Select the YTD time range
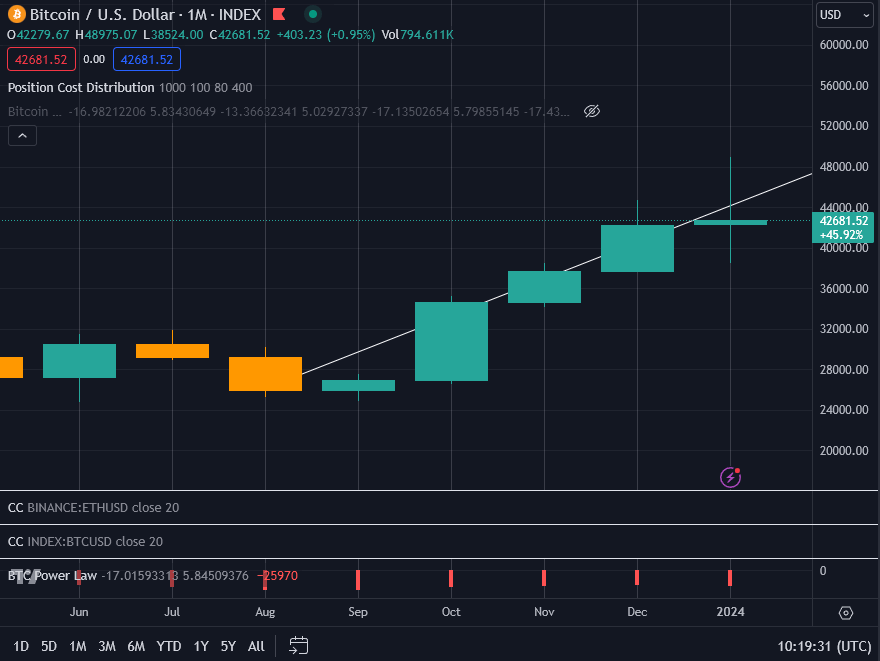Screen dimensions: 880x661 pos(169,646)
